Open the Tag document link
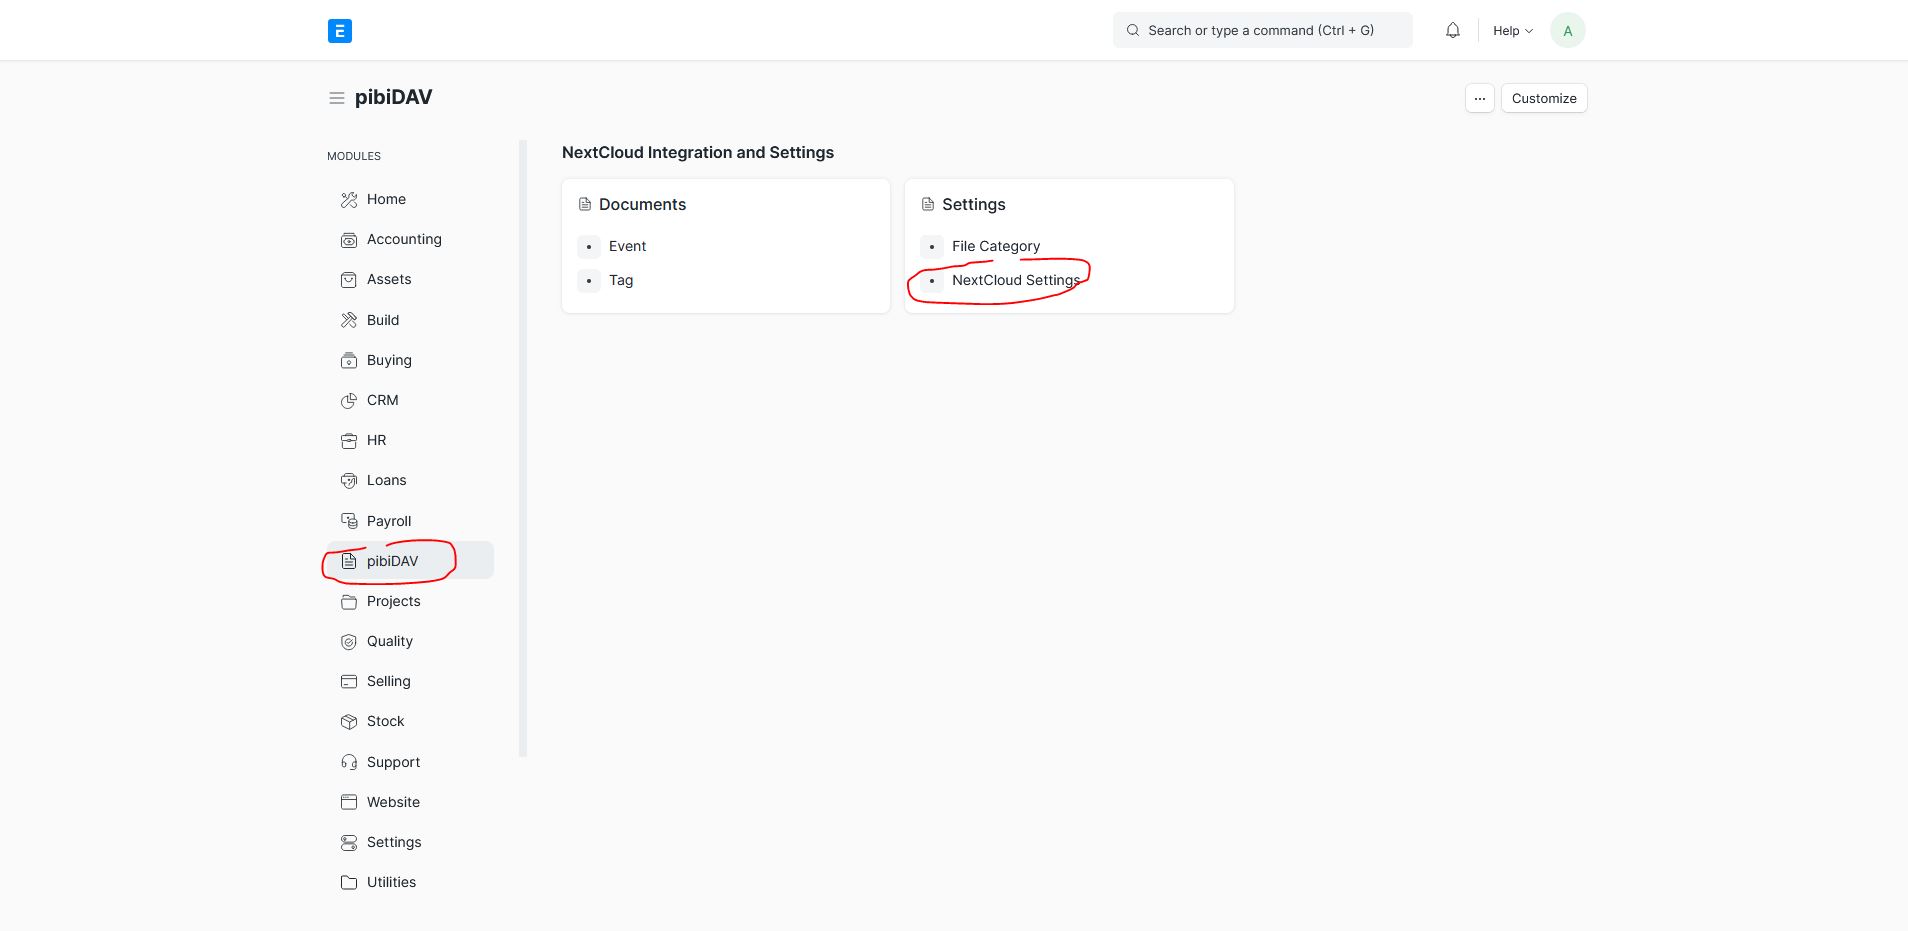 [x=621, y=280]
